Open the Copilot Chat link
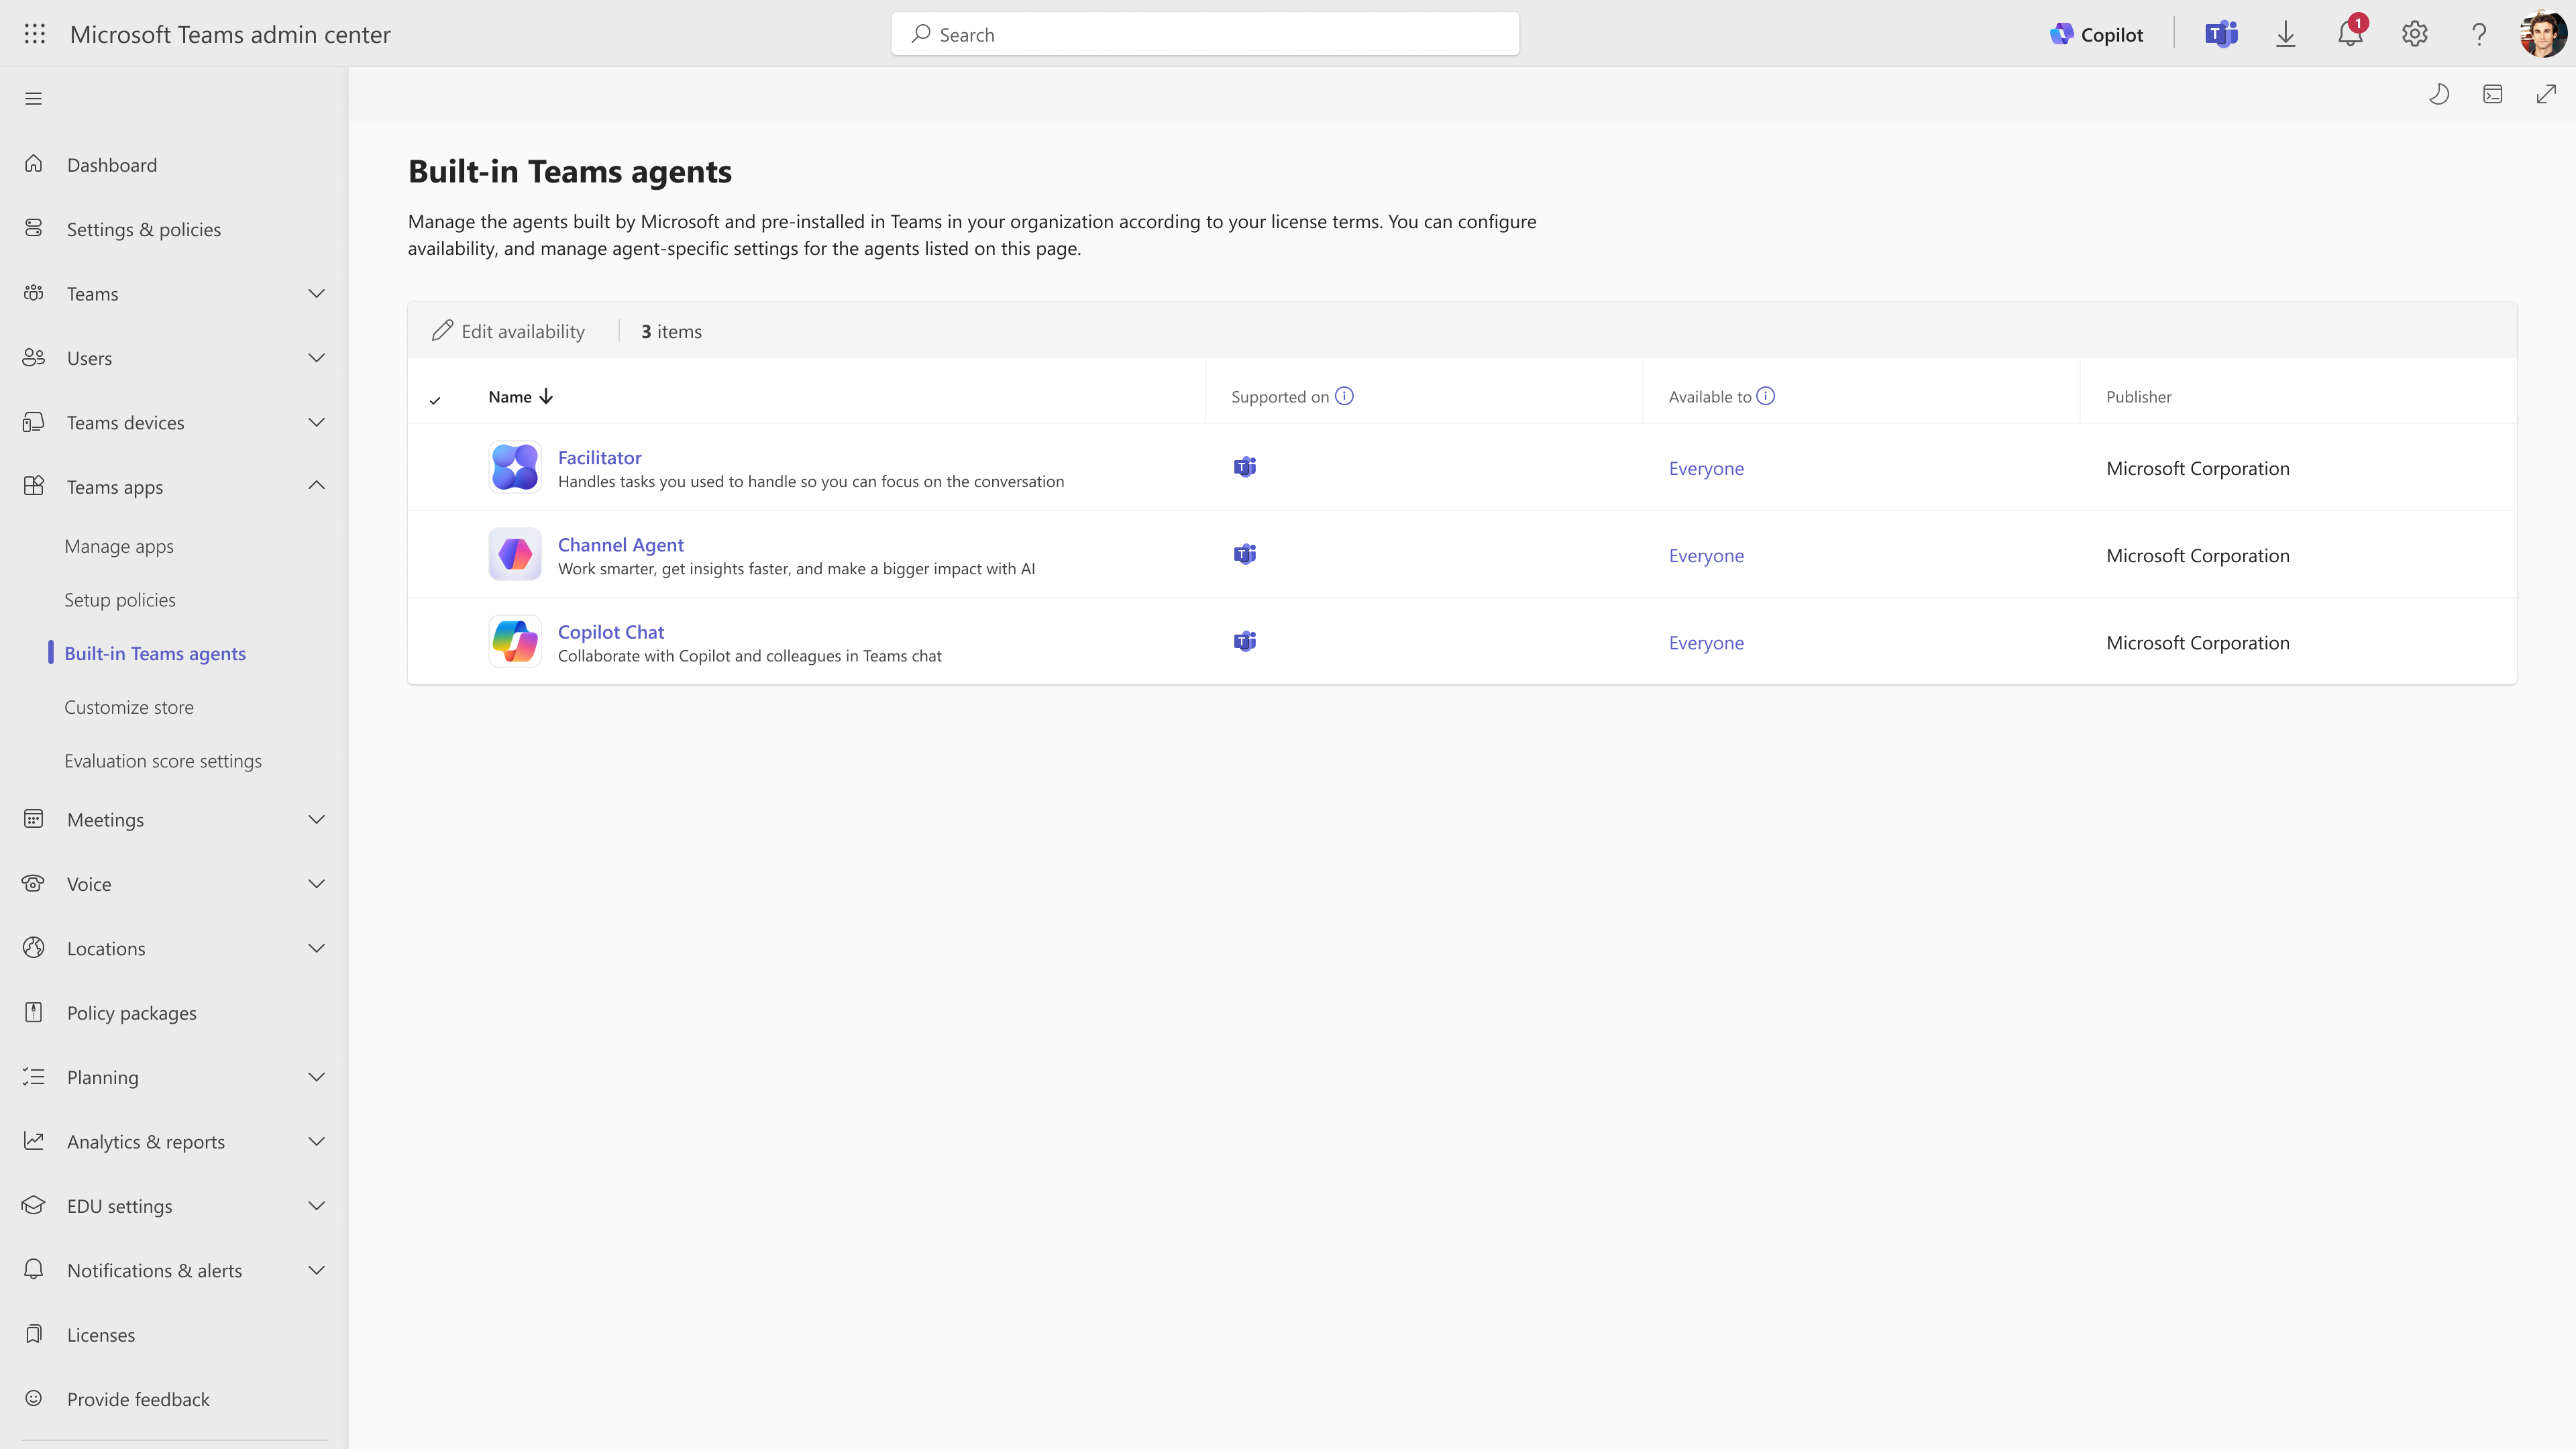The width and height of the screenshot is (2576, 1449). 610,632
